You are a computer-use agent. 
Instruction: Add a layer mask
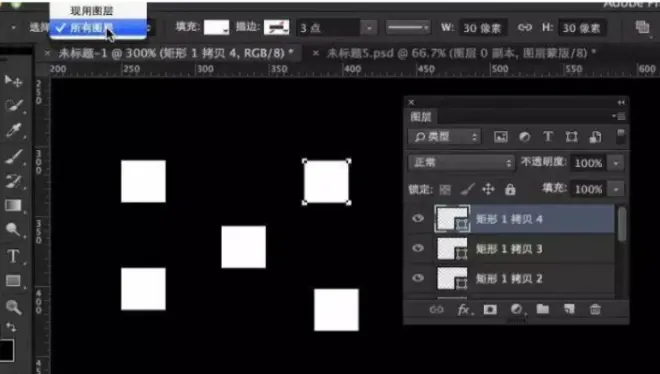pyautogui.click(x=490, y=310)
